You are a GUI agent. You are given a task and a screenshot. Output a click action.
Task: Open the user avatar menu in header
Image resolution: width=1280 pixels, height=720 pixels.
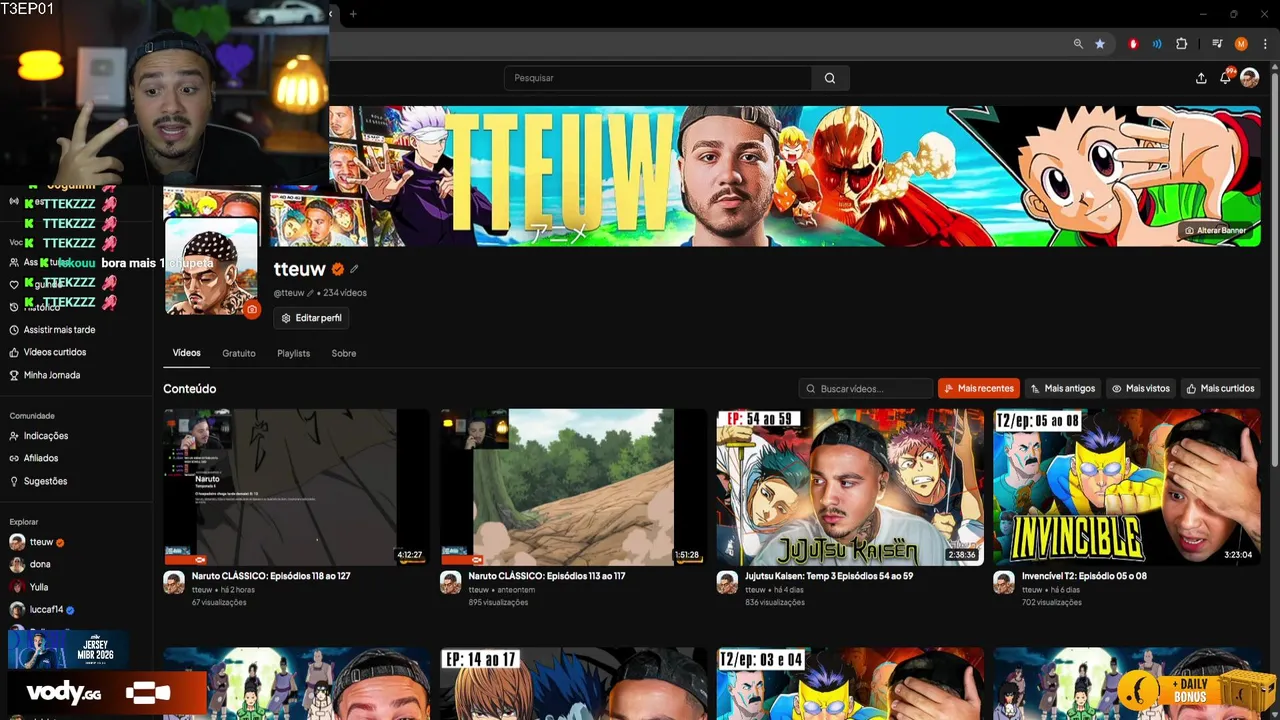(x=1249, y=78)
